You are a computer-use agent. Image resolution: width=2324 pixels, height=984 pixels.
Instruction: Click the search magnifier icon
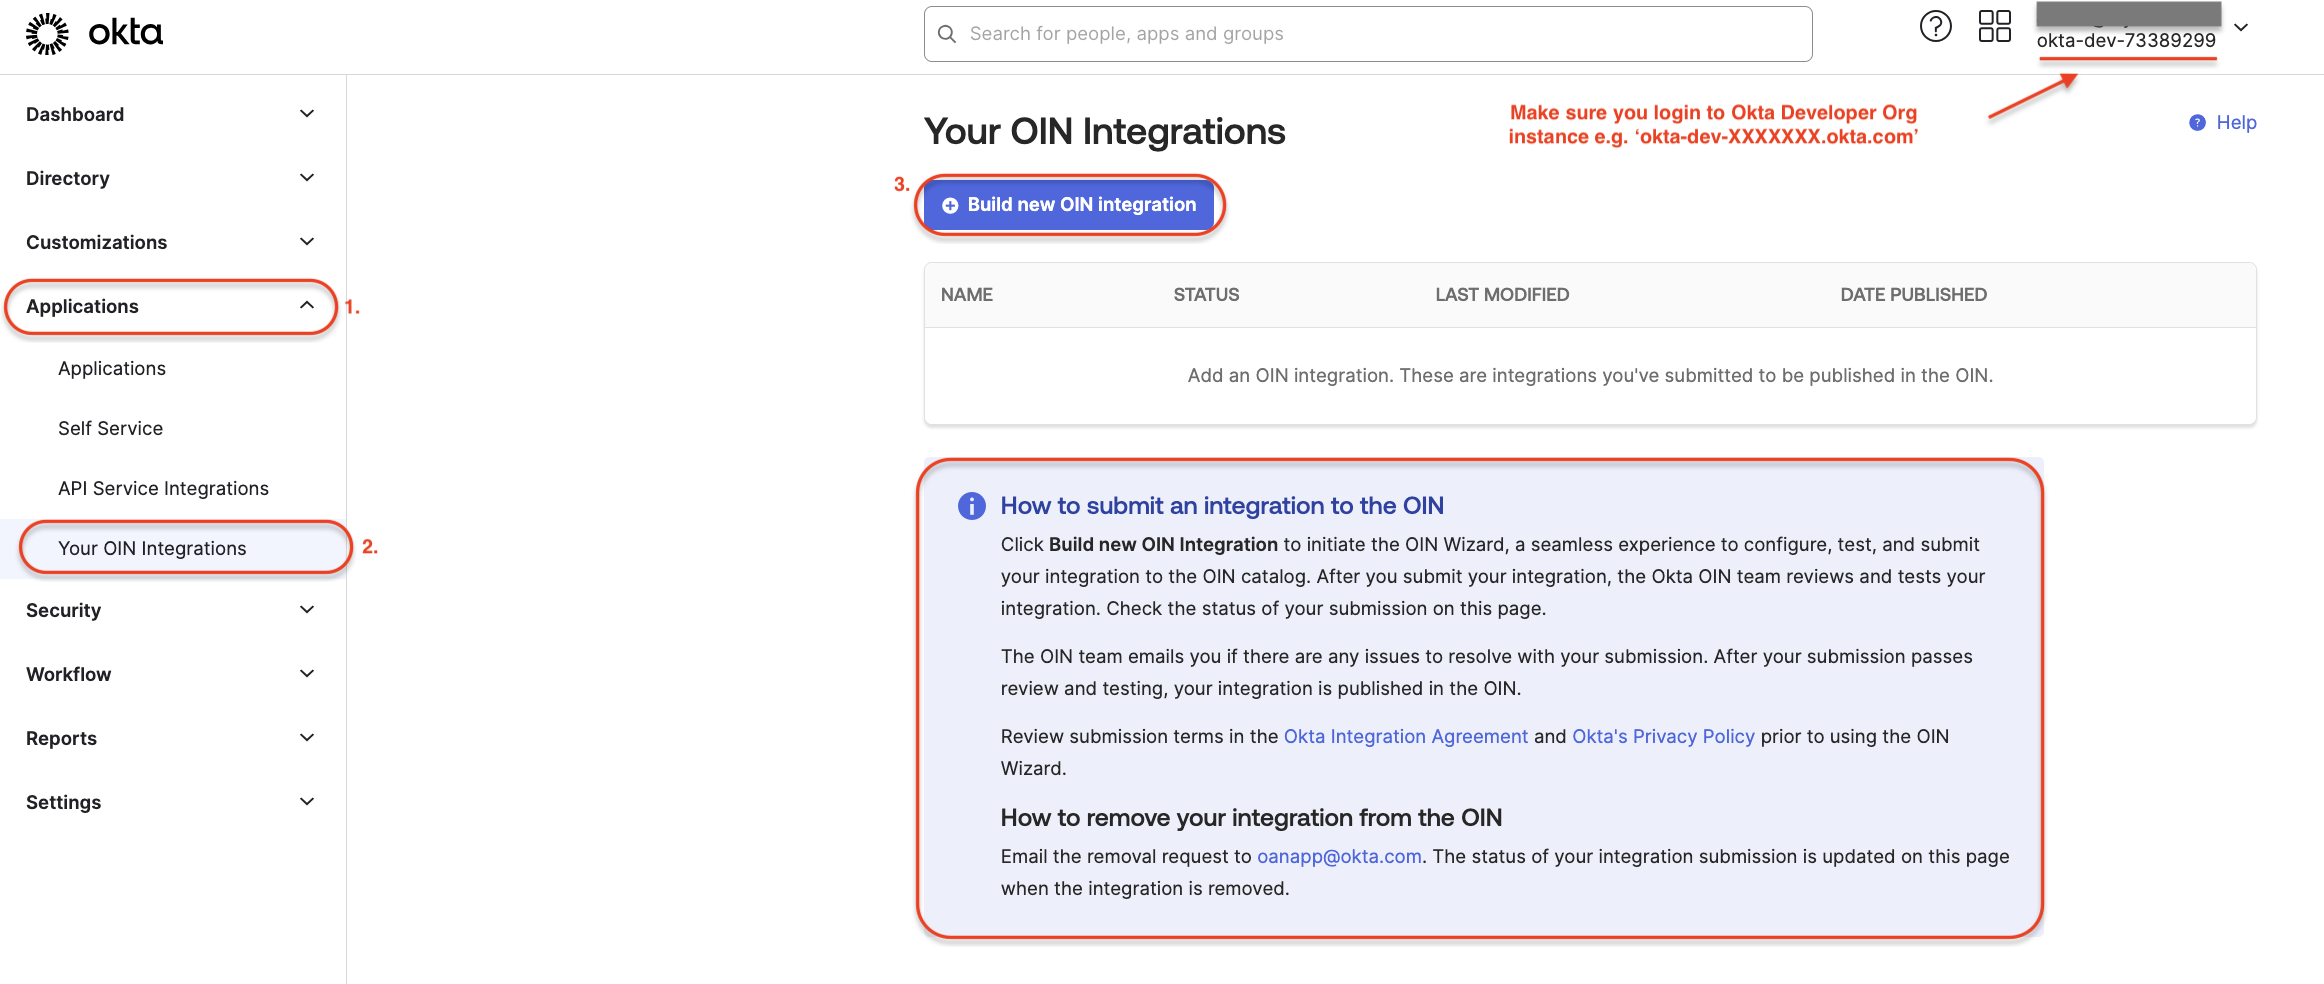pos(947,34)
